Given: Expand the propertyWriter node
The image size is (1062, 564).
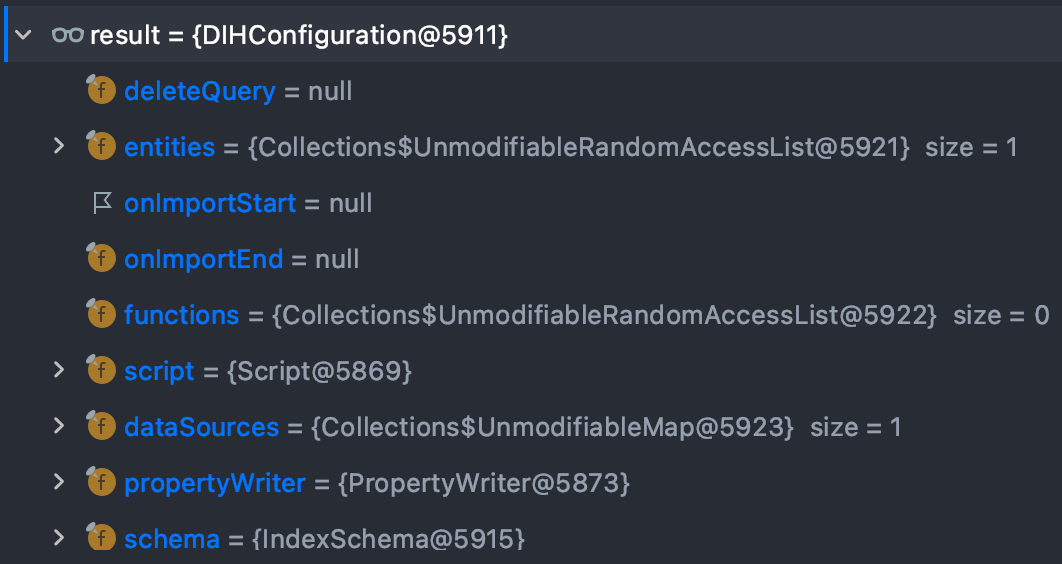Looking at the screenshot, I should pos(59,483).
